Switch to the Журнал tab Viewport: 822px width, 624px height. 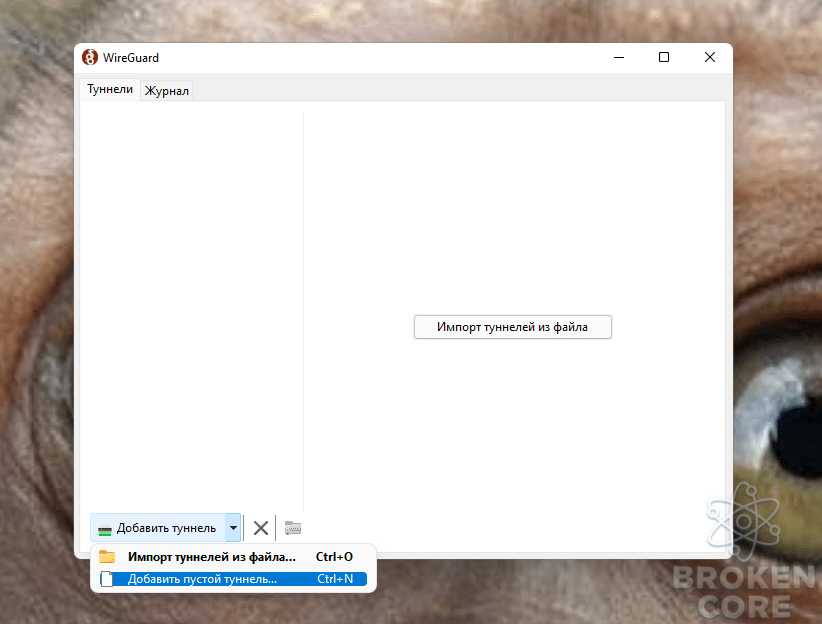click(x=167, y=91)
